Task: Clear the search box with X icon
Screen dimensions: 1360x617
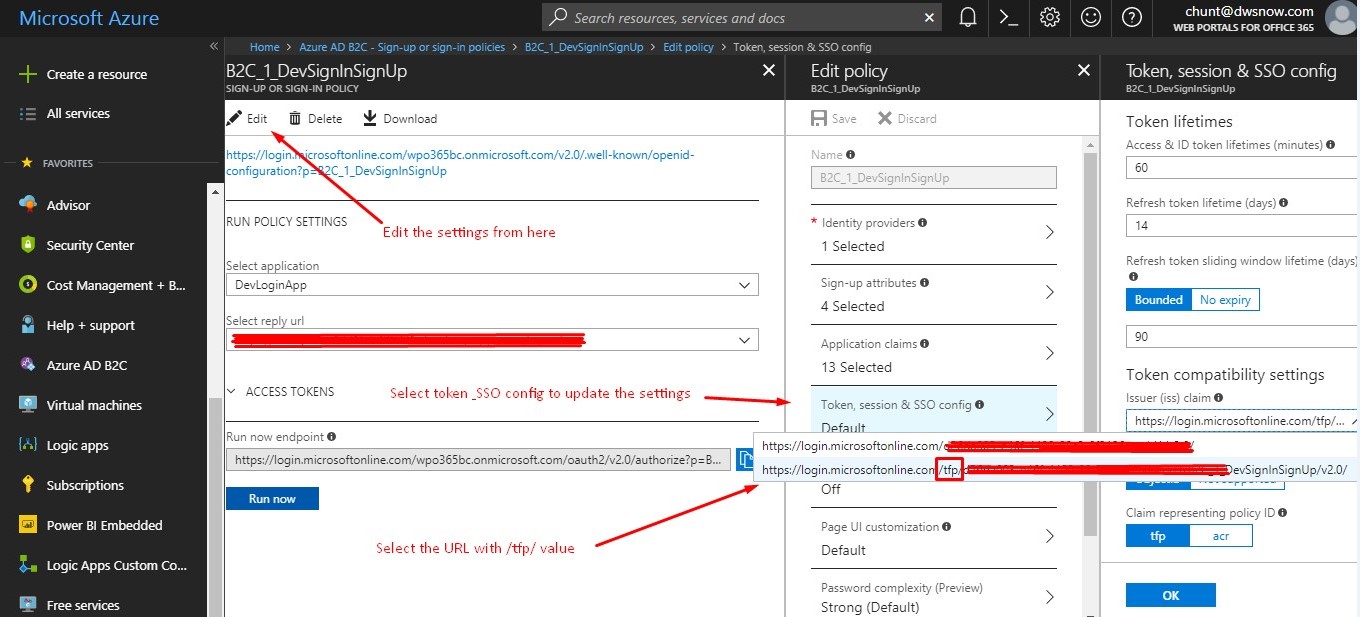Action: (929, 17)
